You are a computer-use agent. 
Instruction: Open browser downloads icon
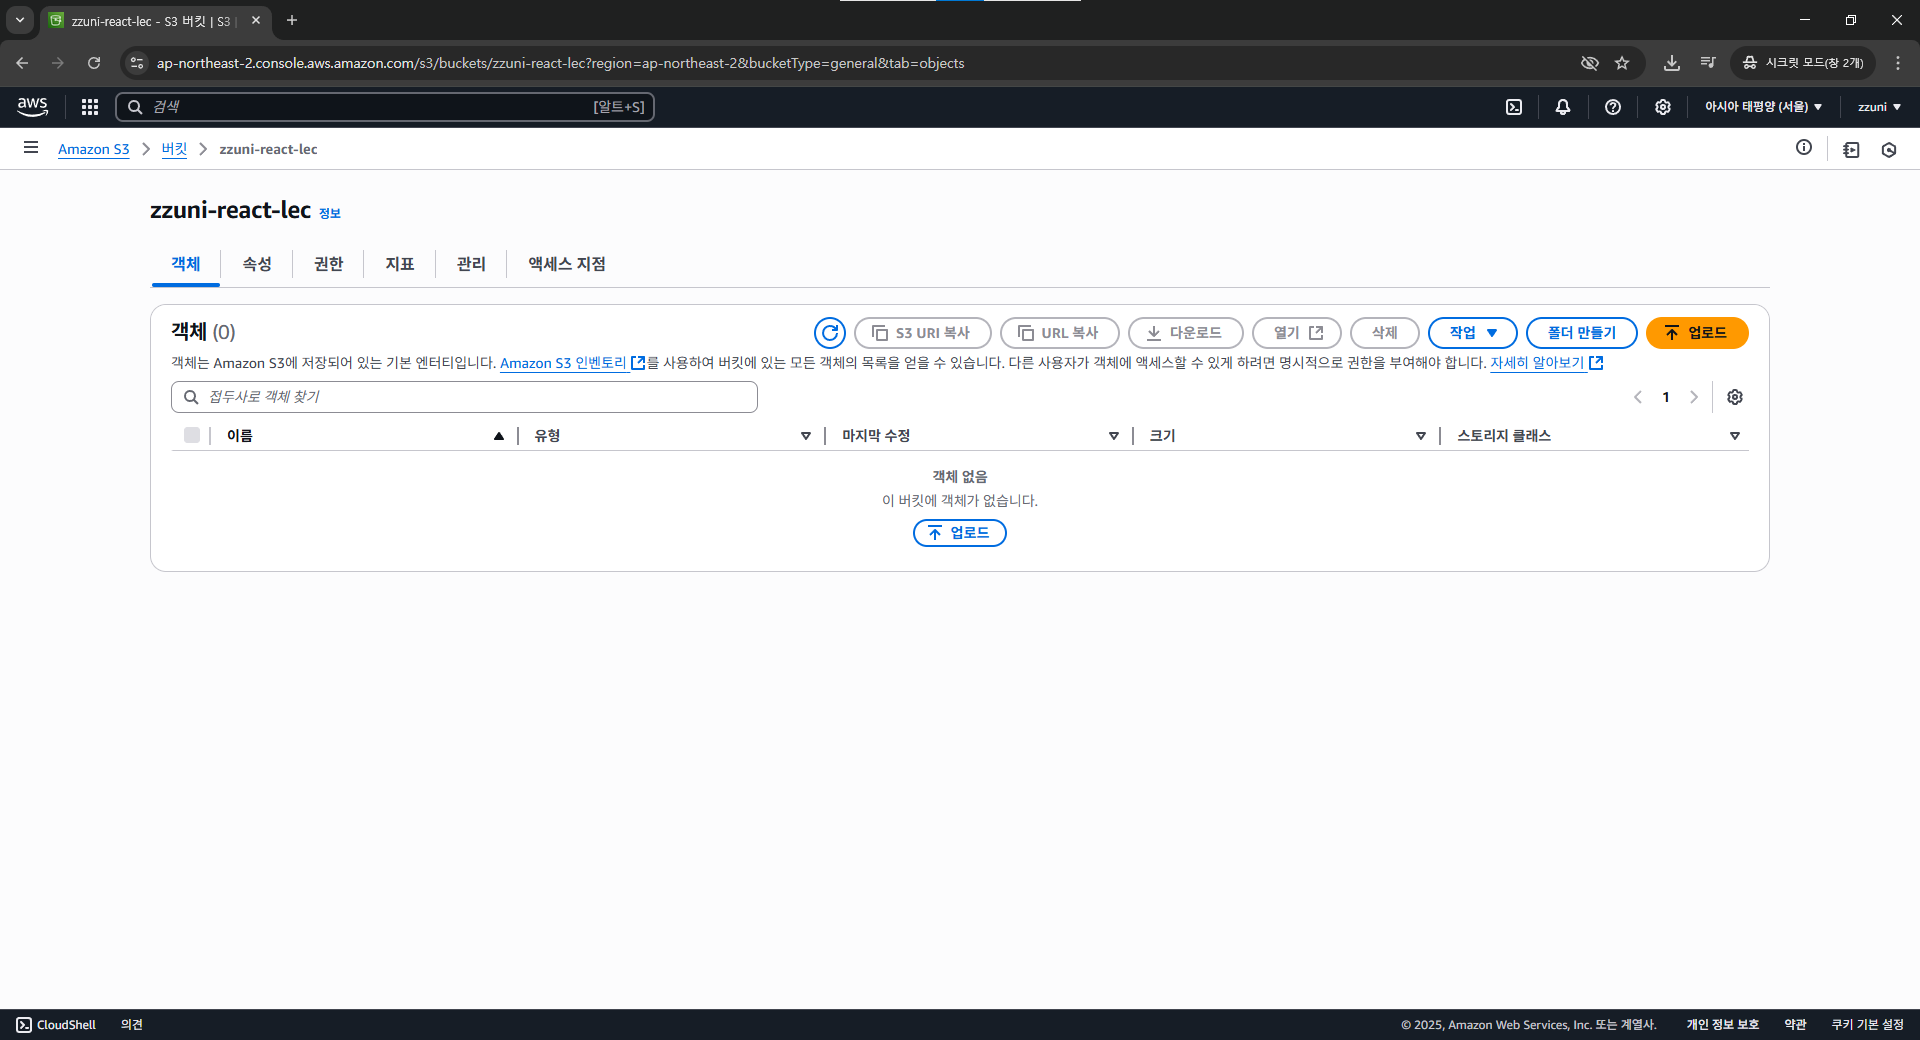tap(1672, 63)
